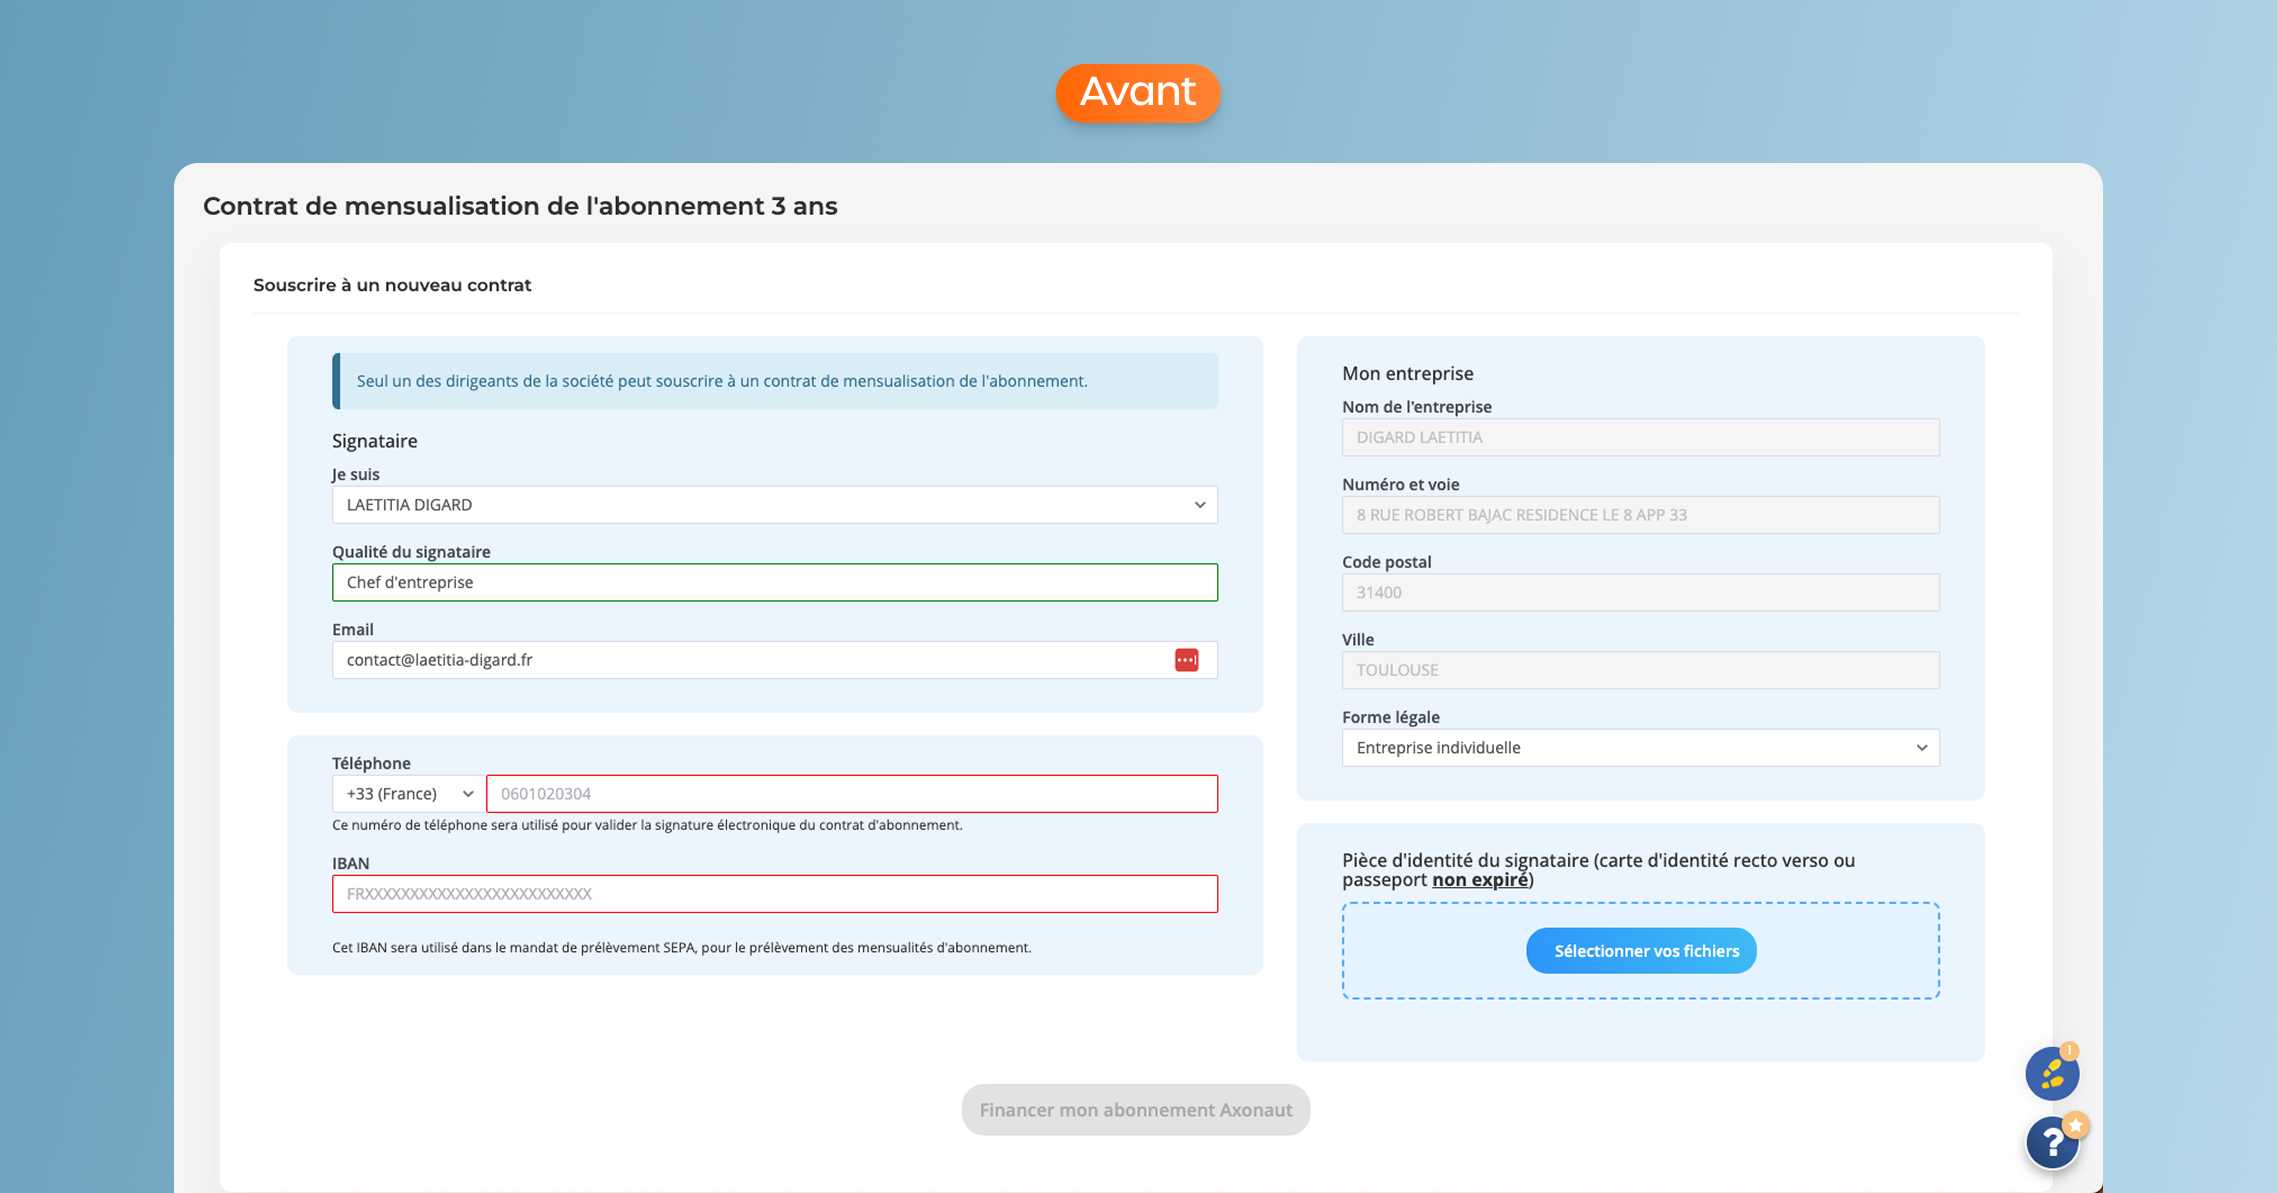Screen dimensions: 2277x1193
Task: Open the Forme légale dropdown
Action: (1640, 748)
